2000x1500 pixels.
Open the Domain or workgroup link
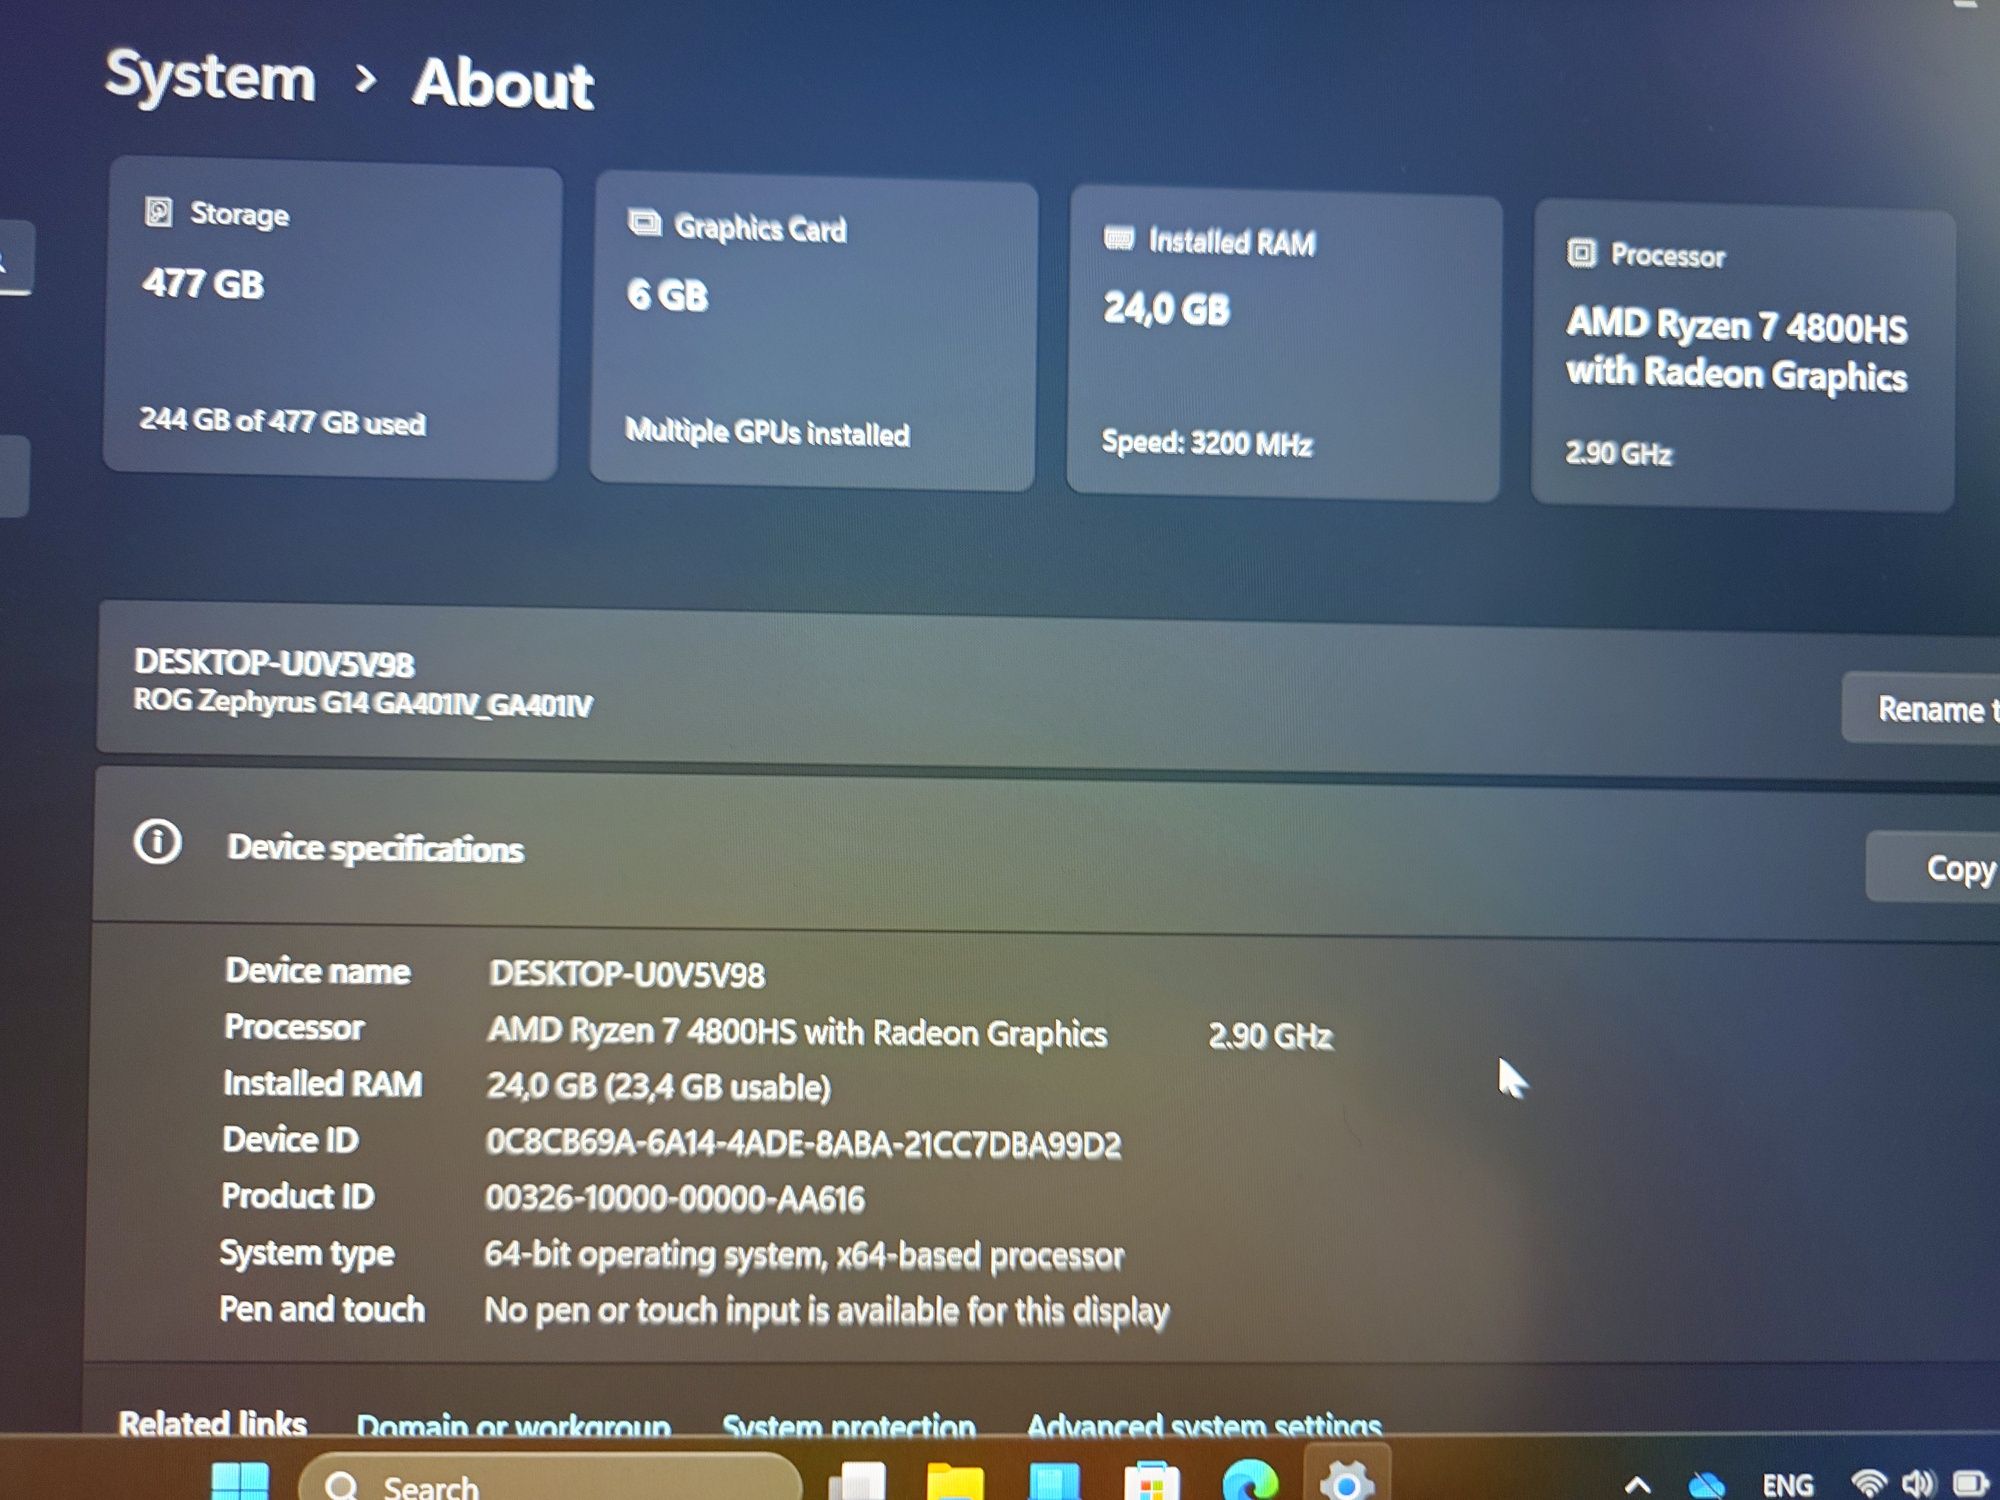[514, 1426]
